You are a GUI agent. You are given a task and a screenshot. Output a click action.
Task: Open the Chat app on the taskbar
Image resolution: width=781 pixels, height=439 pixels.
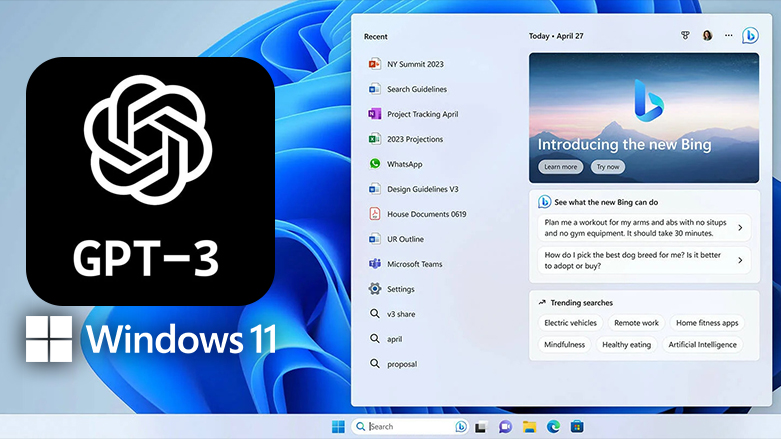(x=505, y=427)
